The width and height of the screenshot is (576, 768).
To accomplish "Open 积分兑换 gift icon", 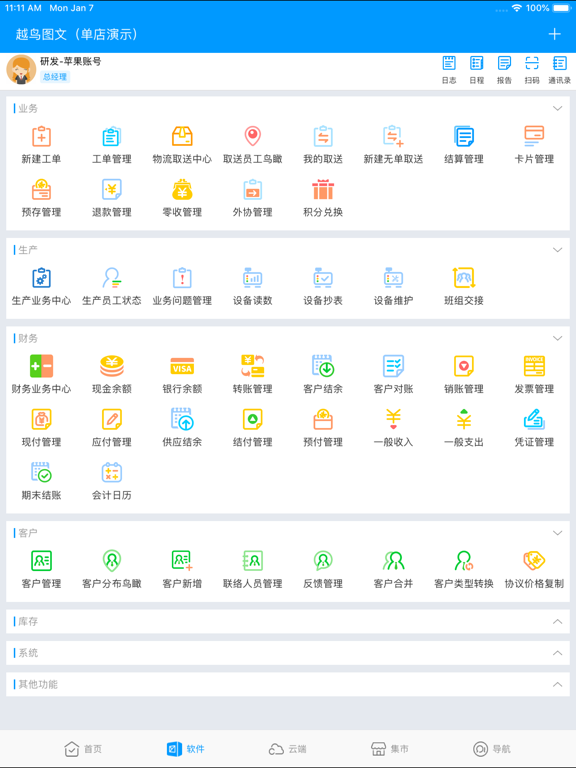I will coord(323,190).
